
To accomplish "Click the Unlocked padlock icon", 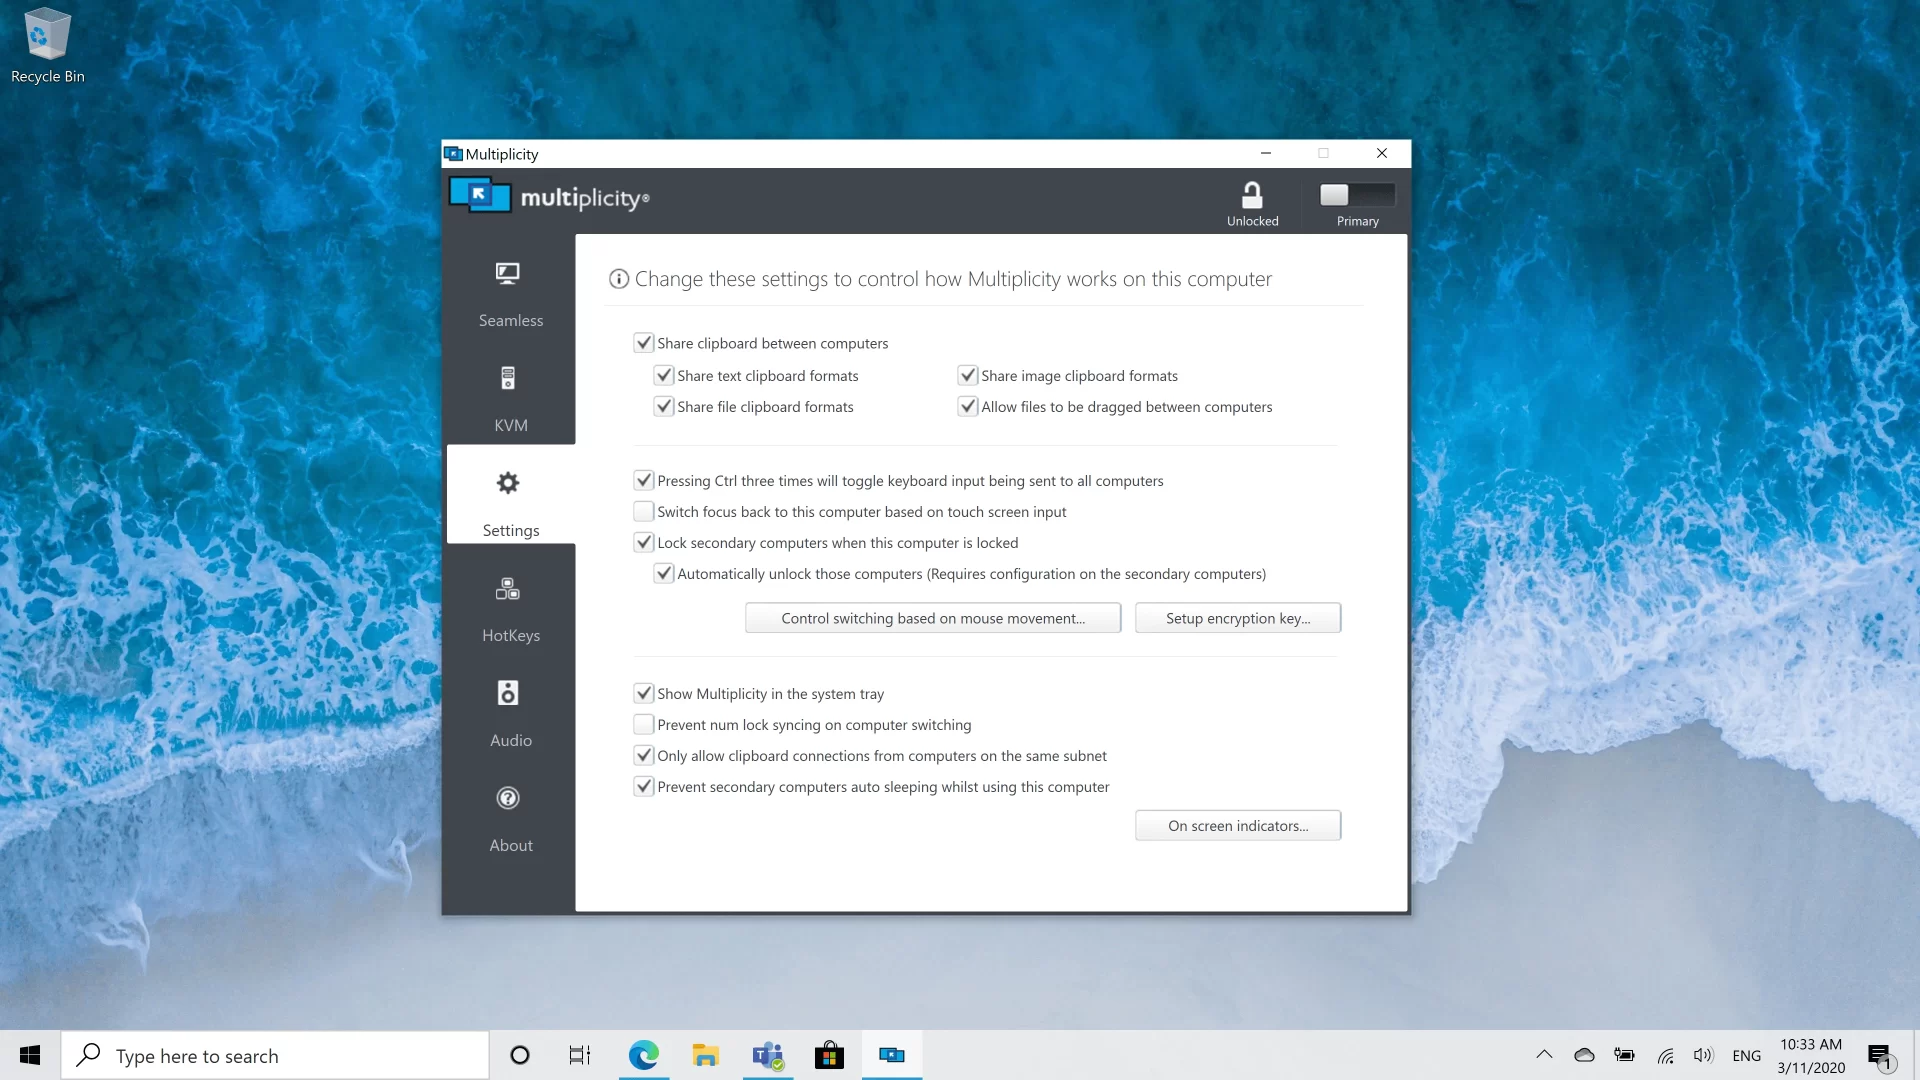I will pyautogui.click(x=1252, y=193).
